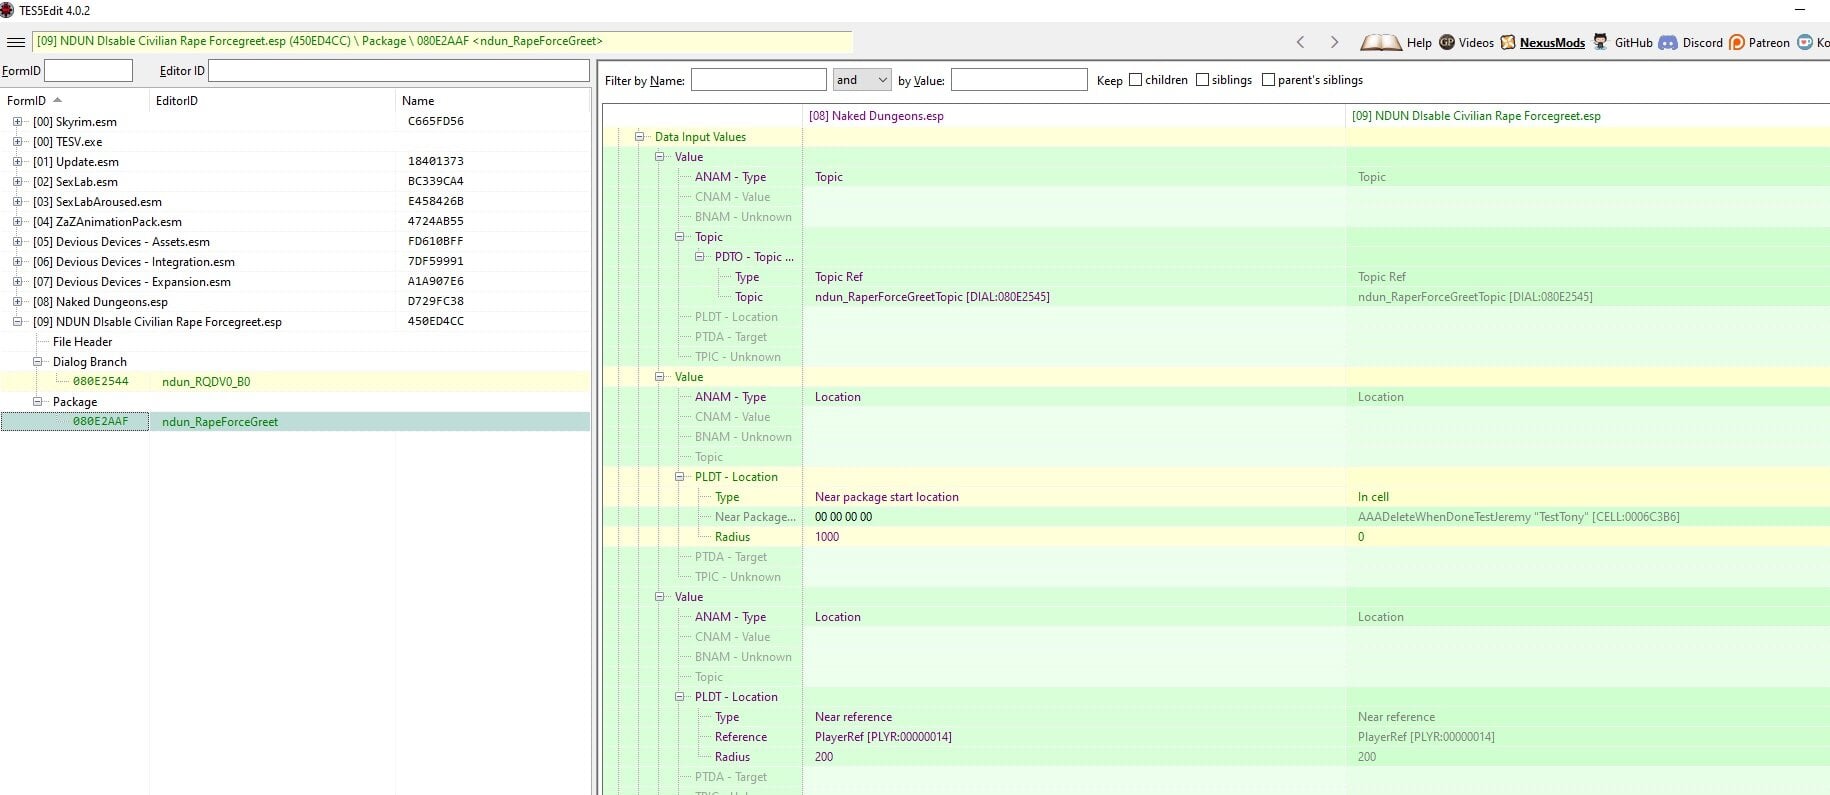Image resolution: width=1830 pixels, height=795 pixels.
Task: Collapse [09] NDUN DIsable Civilian plugin node
Action: click(x=17, y=322)
